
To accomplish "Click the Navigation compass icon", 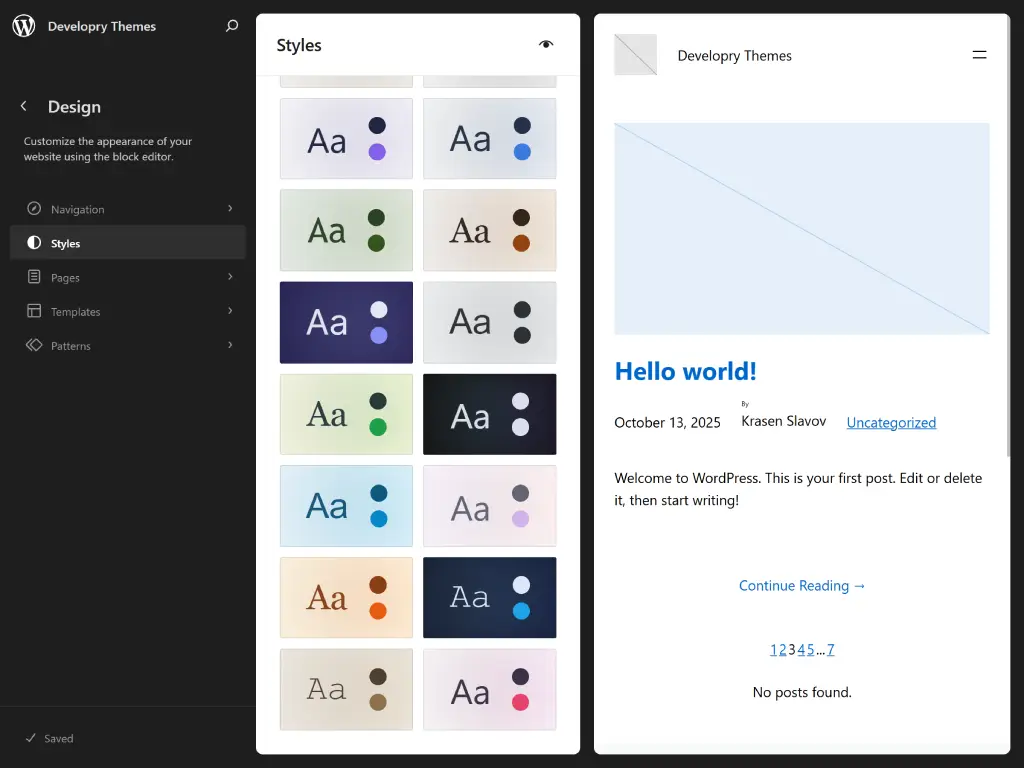I will point(34,209).
